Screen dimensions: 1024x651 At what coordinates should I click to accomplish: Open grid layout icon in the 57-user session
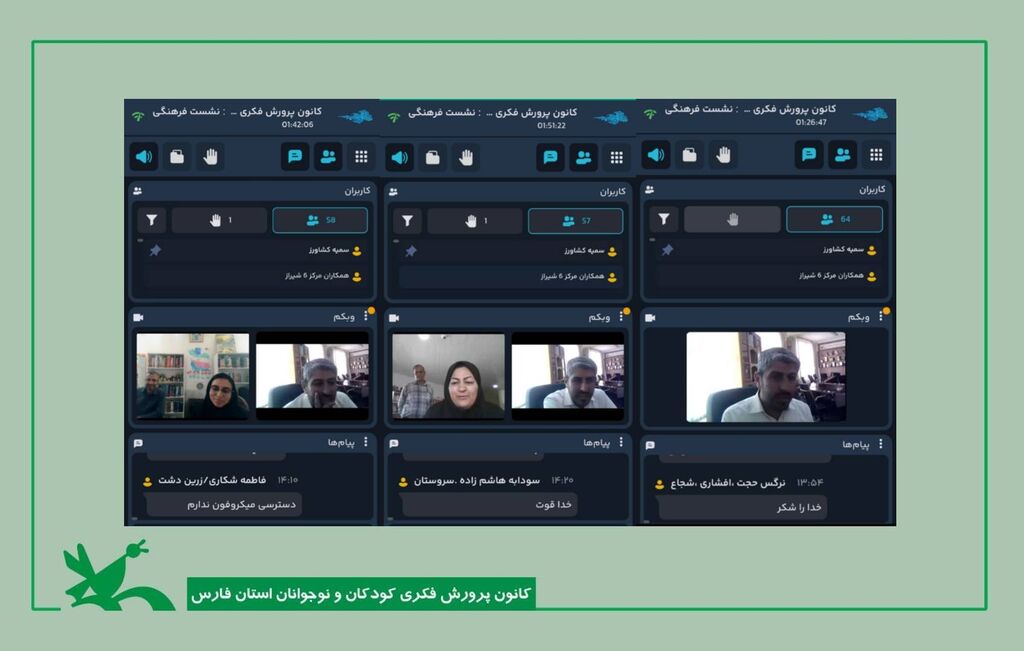click(x=616, y=158)
